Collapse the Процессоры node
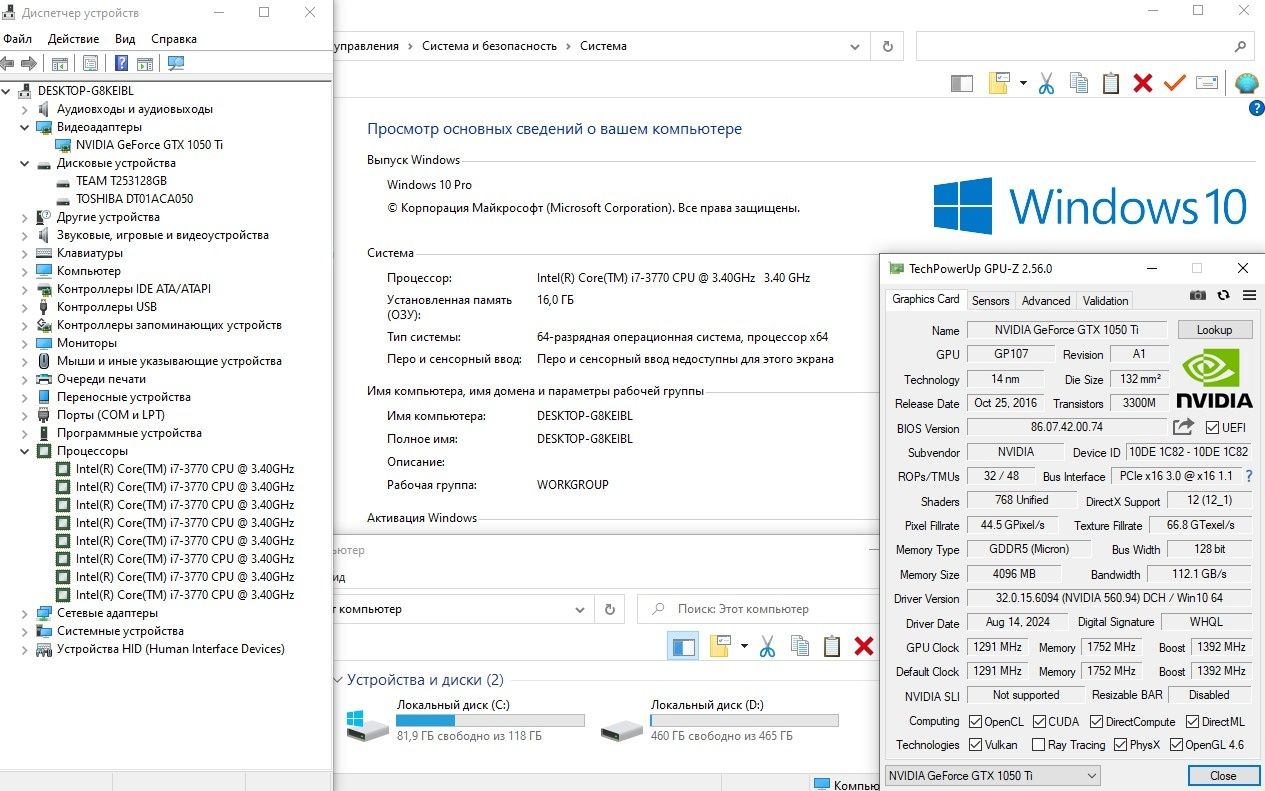This screenshot has height=791, width=1265. point(25,451)
